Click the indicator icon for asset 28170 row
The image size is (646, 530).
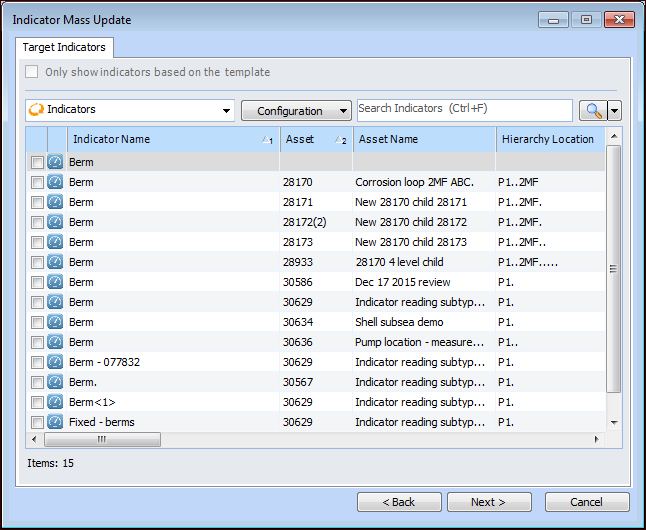tap(55, 182)
